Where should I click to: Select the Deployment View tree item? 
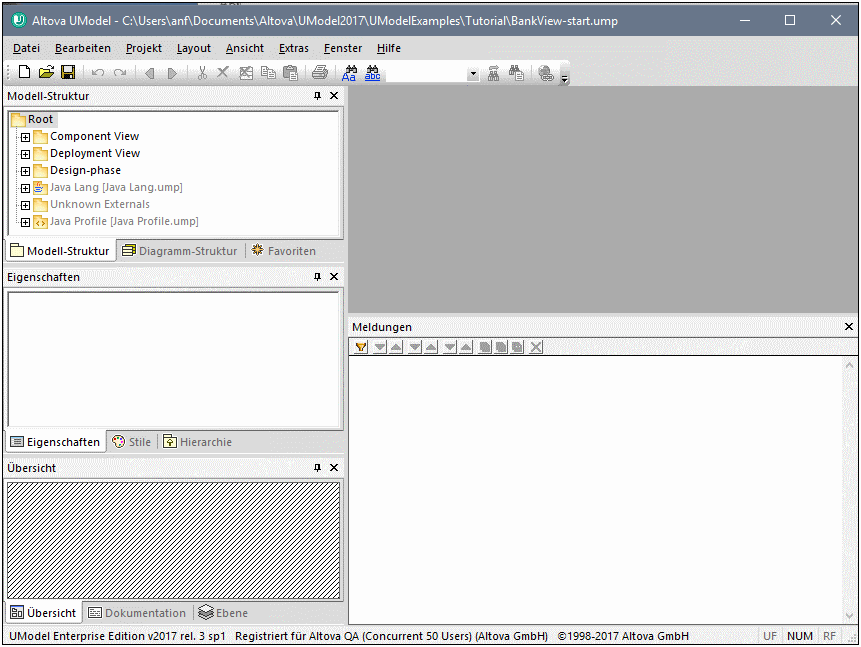pyautogui.click(x=95, y=154)
